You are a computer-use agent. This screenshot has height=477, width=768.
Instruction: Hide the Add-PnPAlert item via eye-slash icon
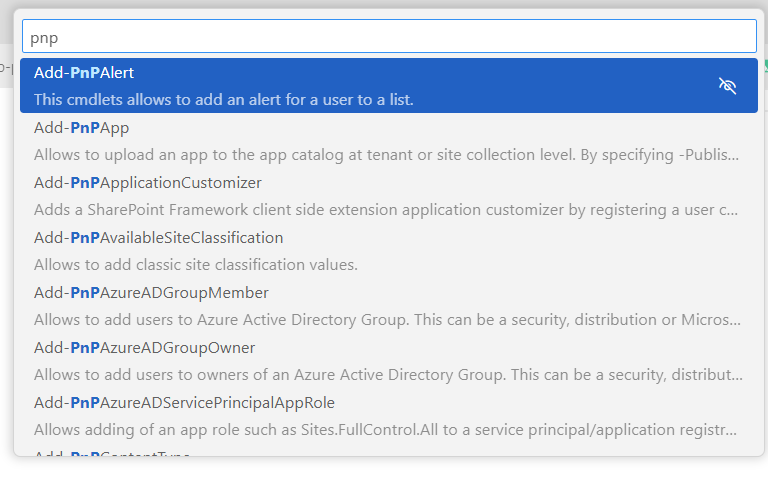[727, 86]
